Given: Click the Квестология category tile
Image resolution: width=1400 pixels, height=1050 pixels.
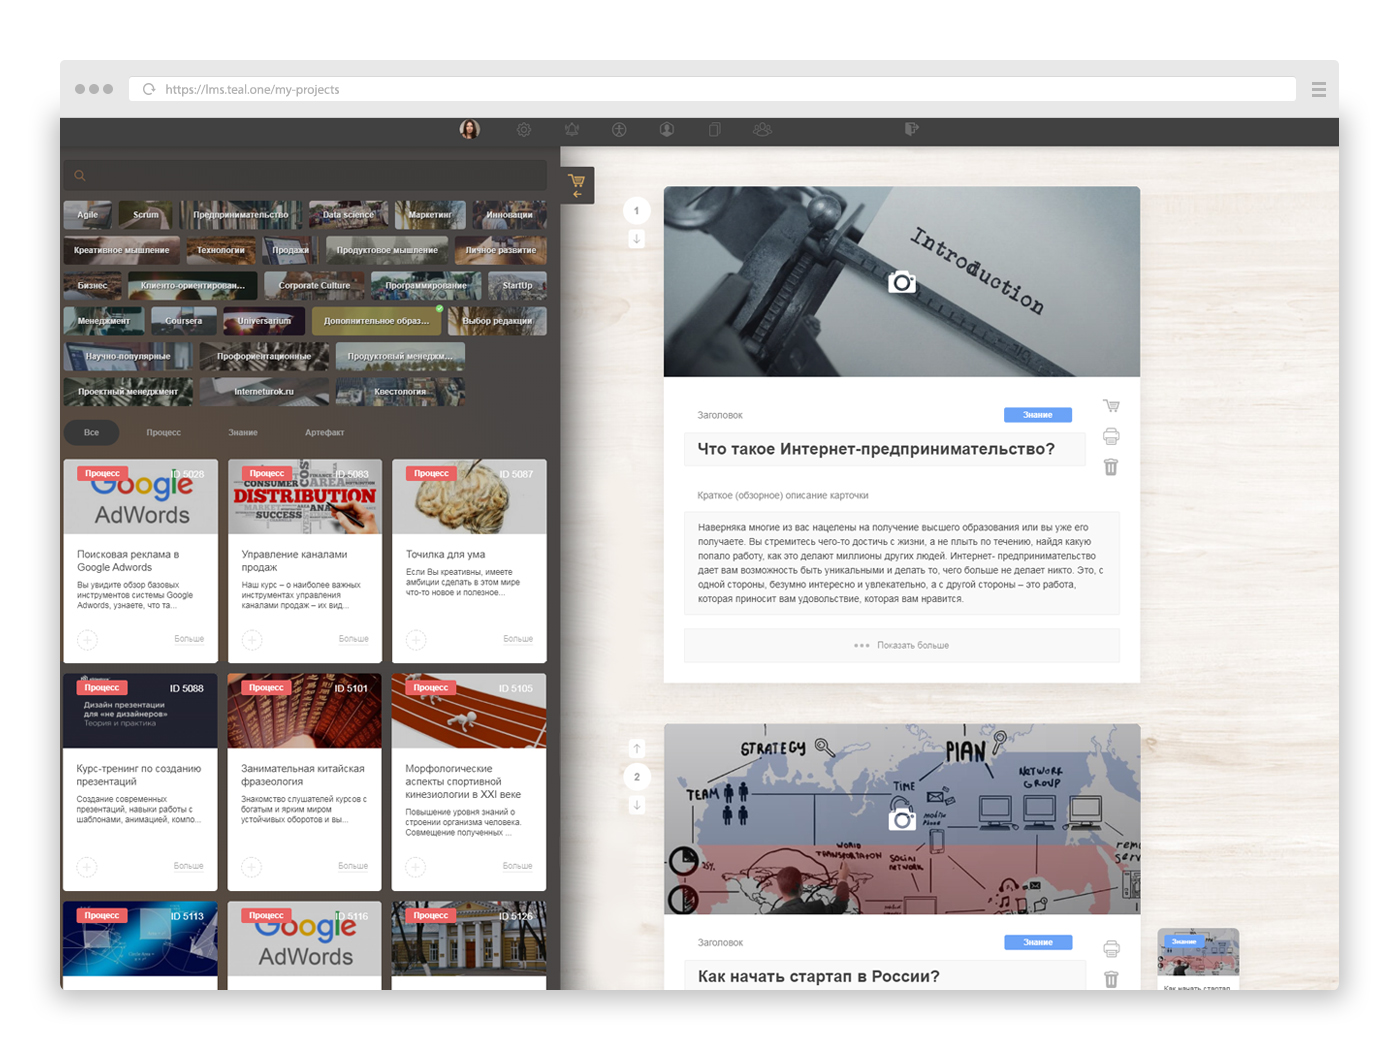Looking at the screenshot, I should coord(400,391).
